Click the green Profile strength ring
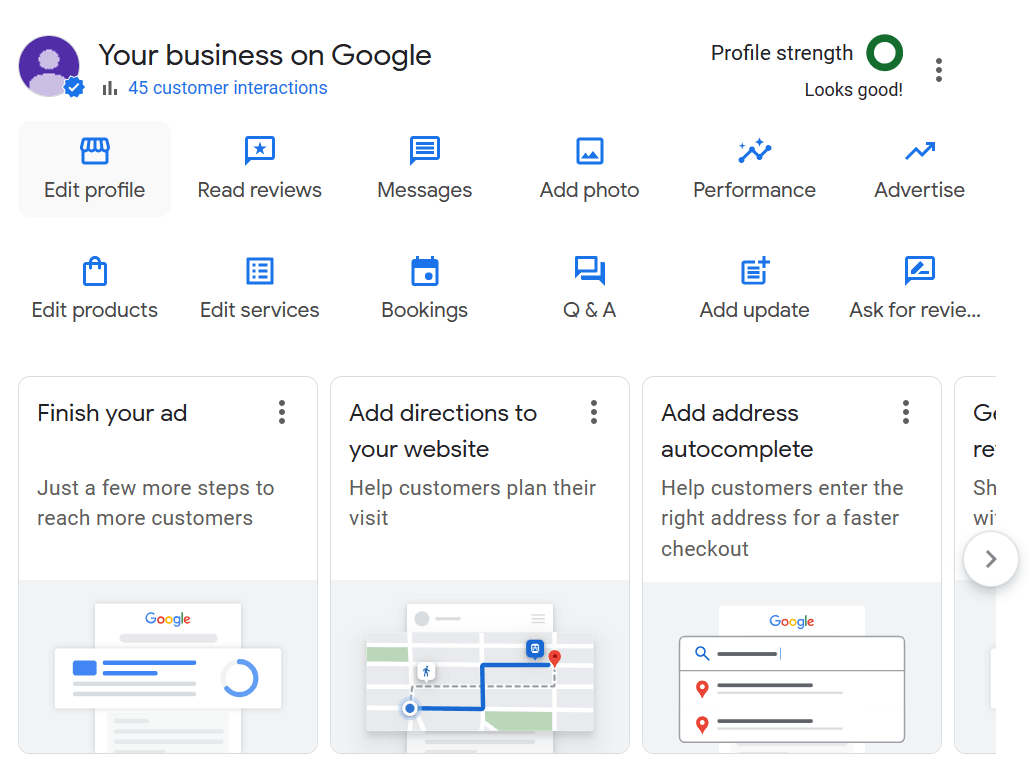 (885, 53)
